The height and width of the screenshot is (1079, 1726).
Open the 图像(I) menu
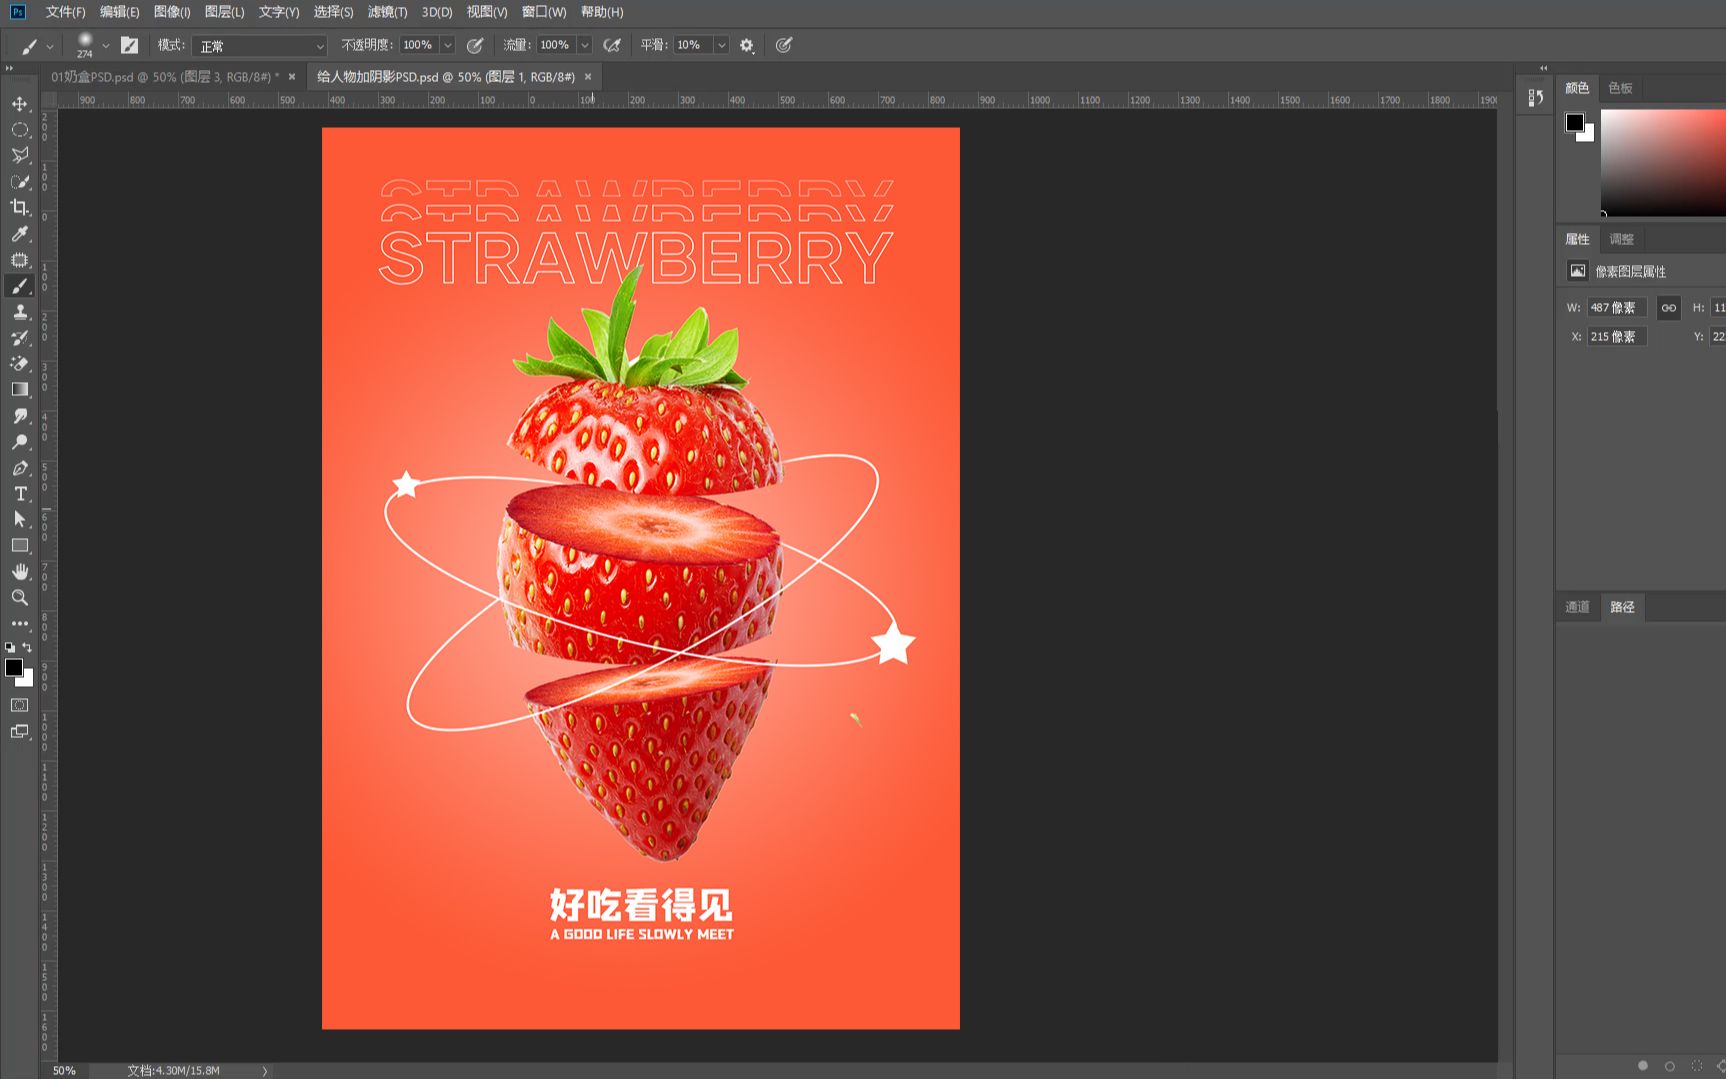click(172, 12)
